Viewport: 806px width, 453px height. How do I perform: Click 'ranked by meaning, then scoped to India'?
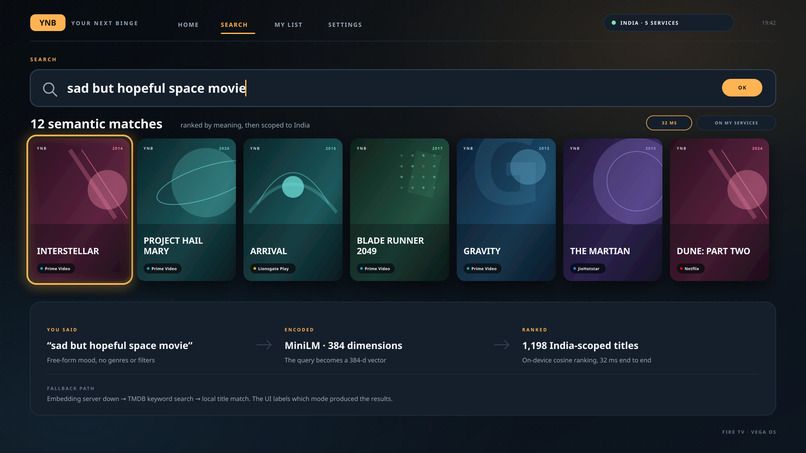point(245,125)
